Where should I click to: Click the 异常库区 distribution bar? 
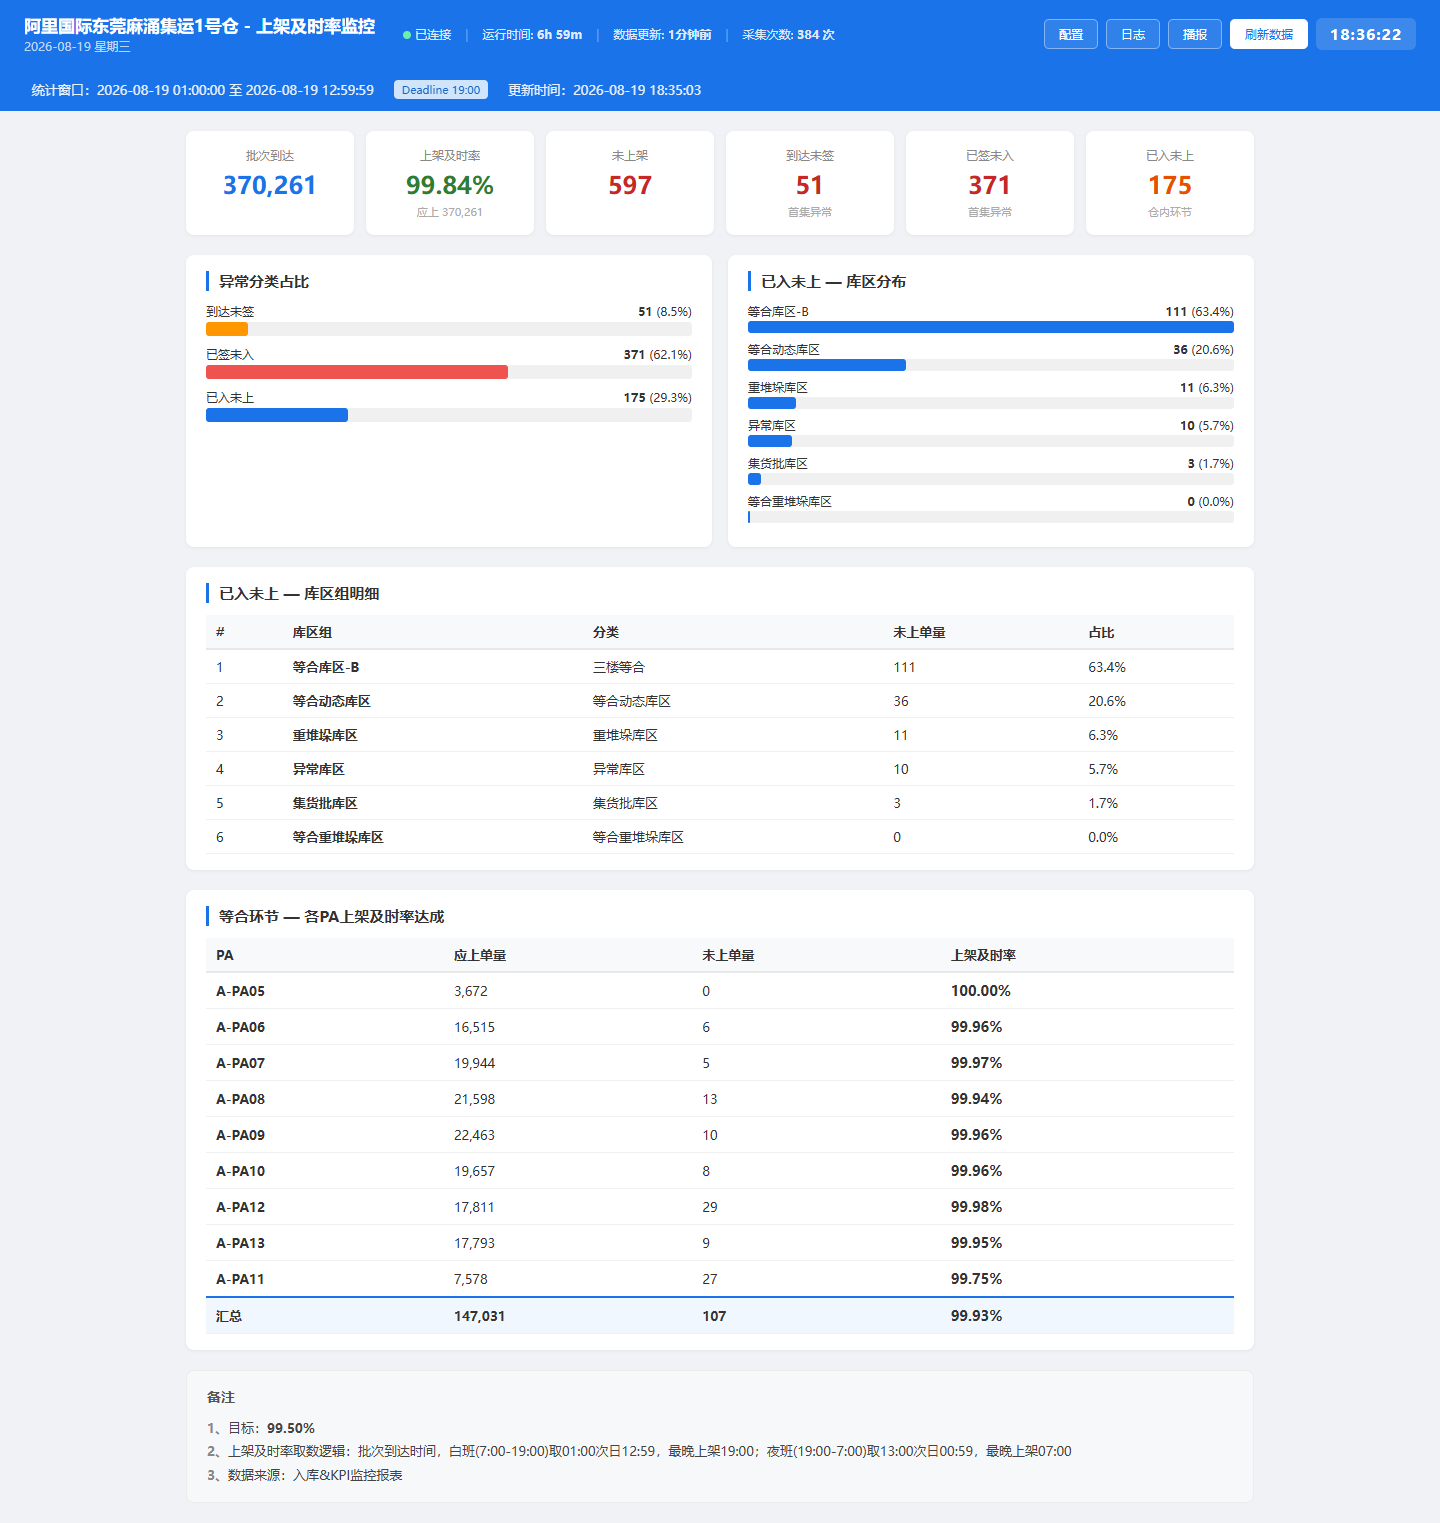(770, 441)
